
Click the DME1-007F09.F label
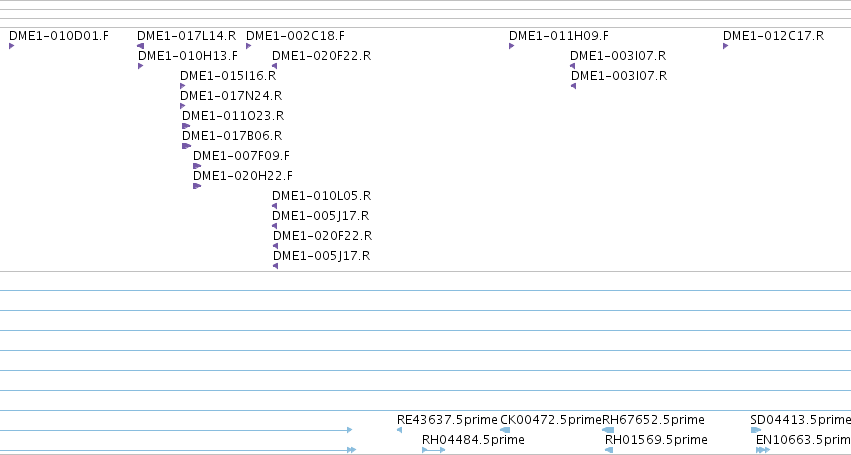click(241, 156)
